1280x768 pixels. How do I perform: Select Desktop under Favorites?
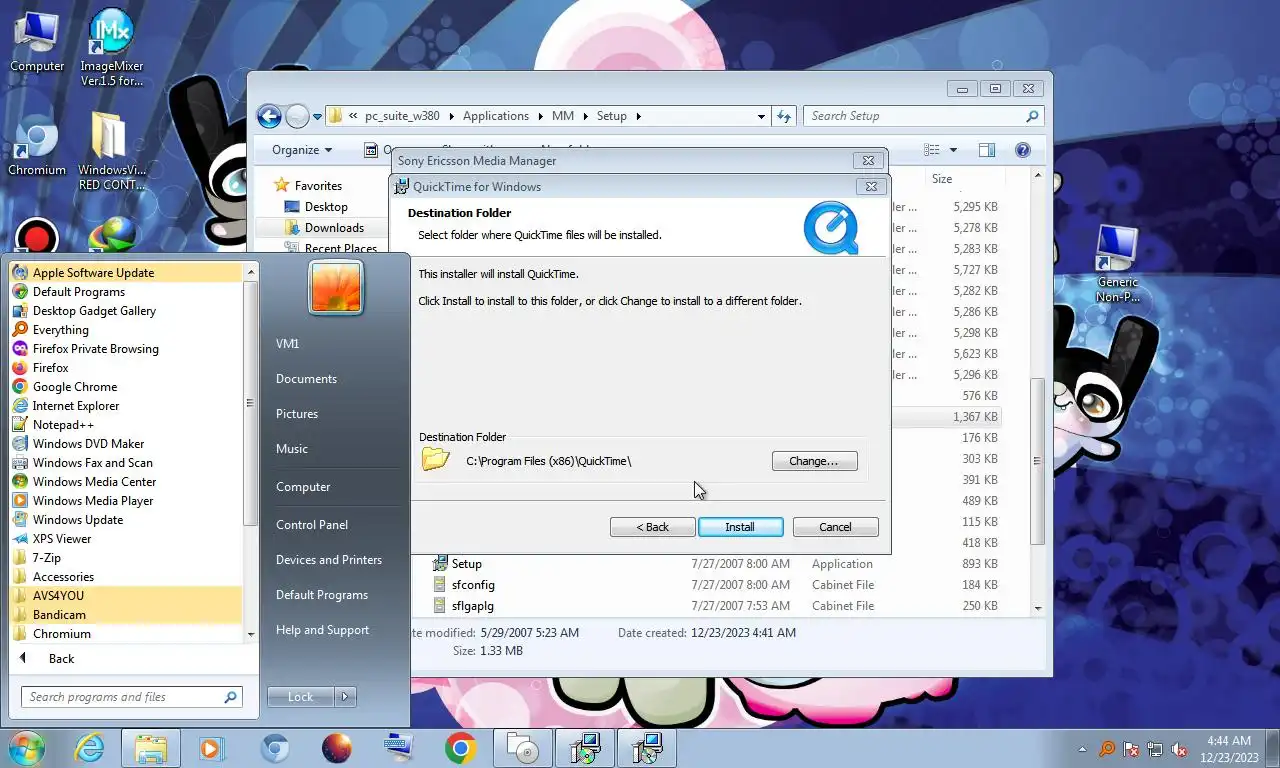point(326,206)
